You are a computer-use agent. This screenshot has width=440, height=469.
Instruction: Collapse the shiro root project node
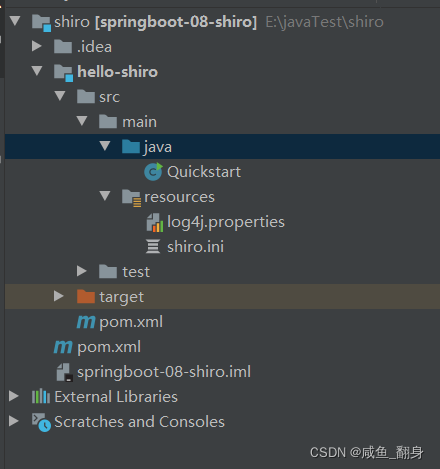tap(15, 21)
